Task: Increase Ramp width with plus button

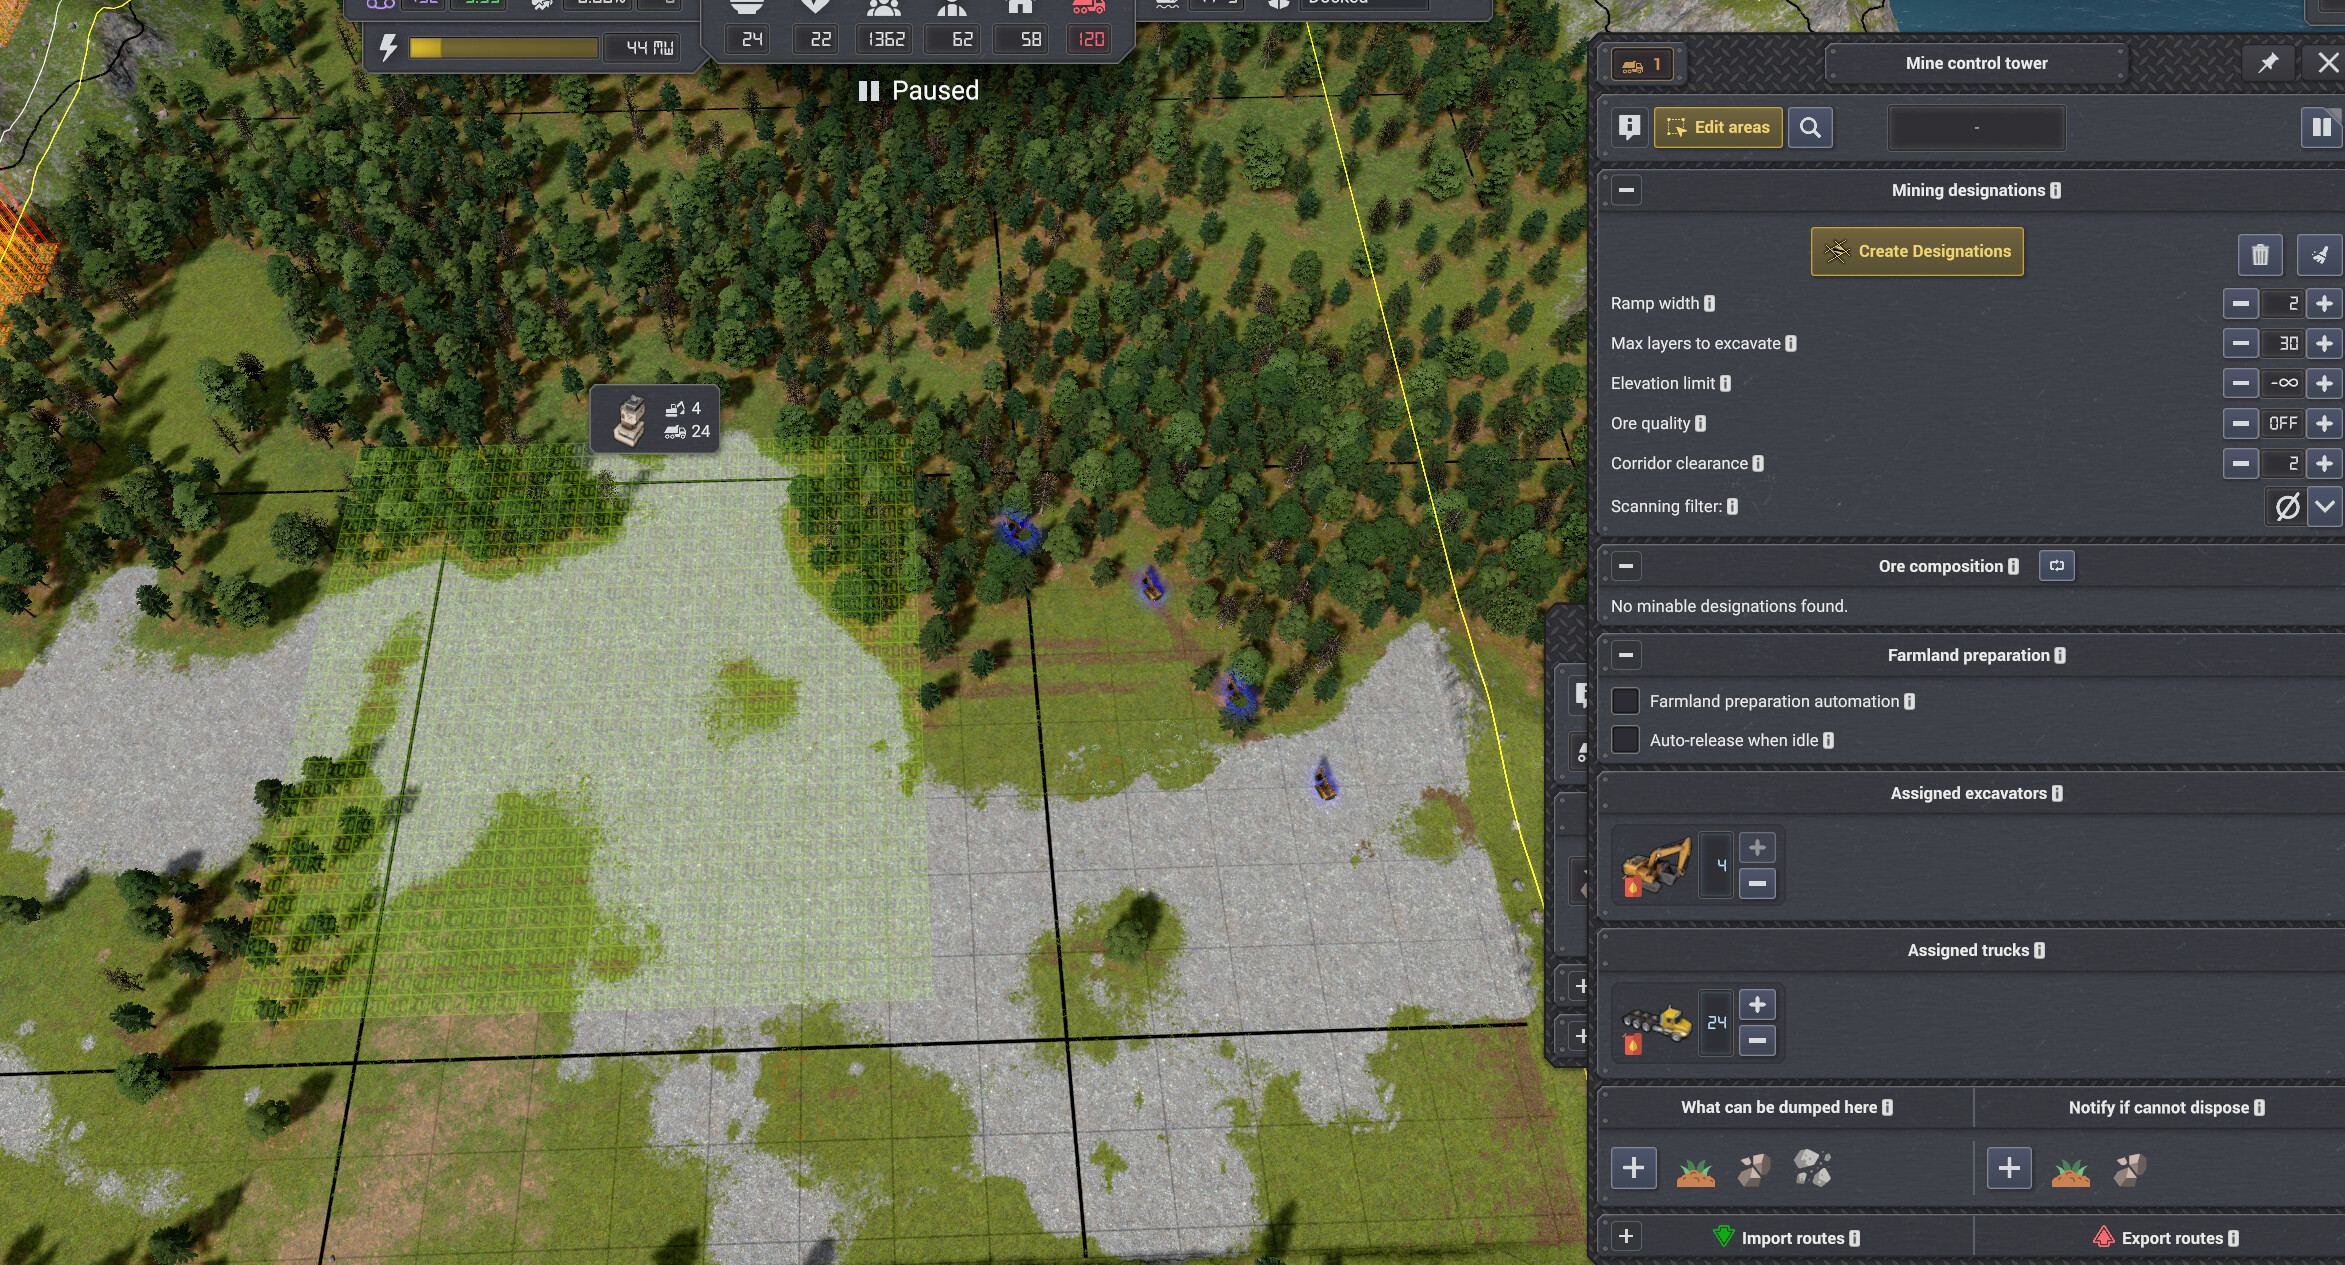Action: 2325,303
